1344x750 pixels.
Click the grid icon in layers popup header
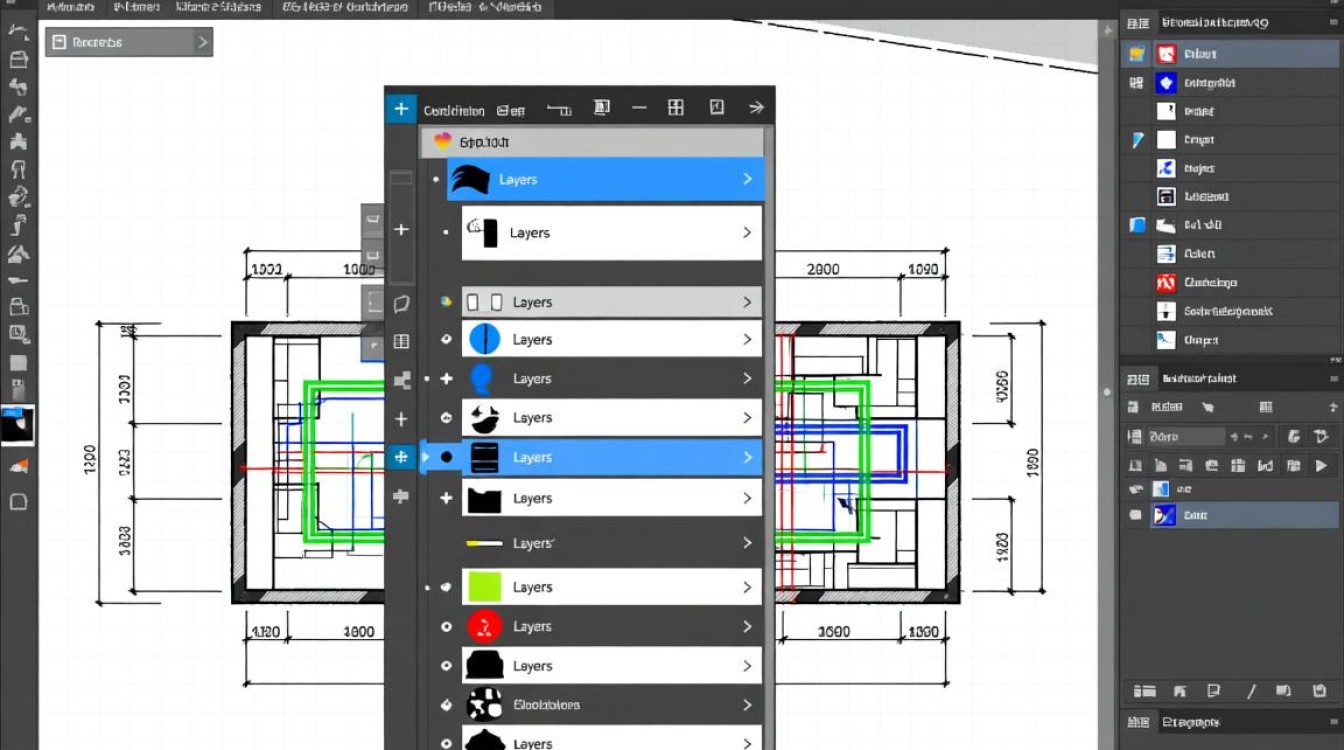click(676, 108)
